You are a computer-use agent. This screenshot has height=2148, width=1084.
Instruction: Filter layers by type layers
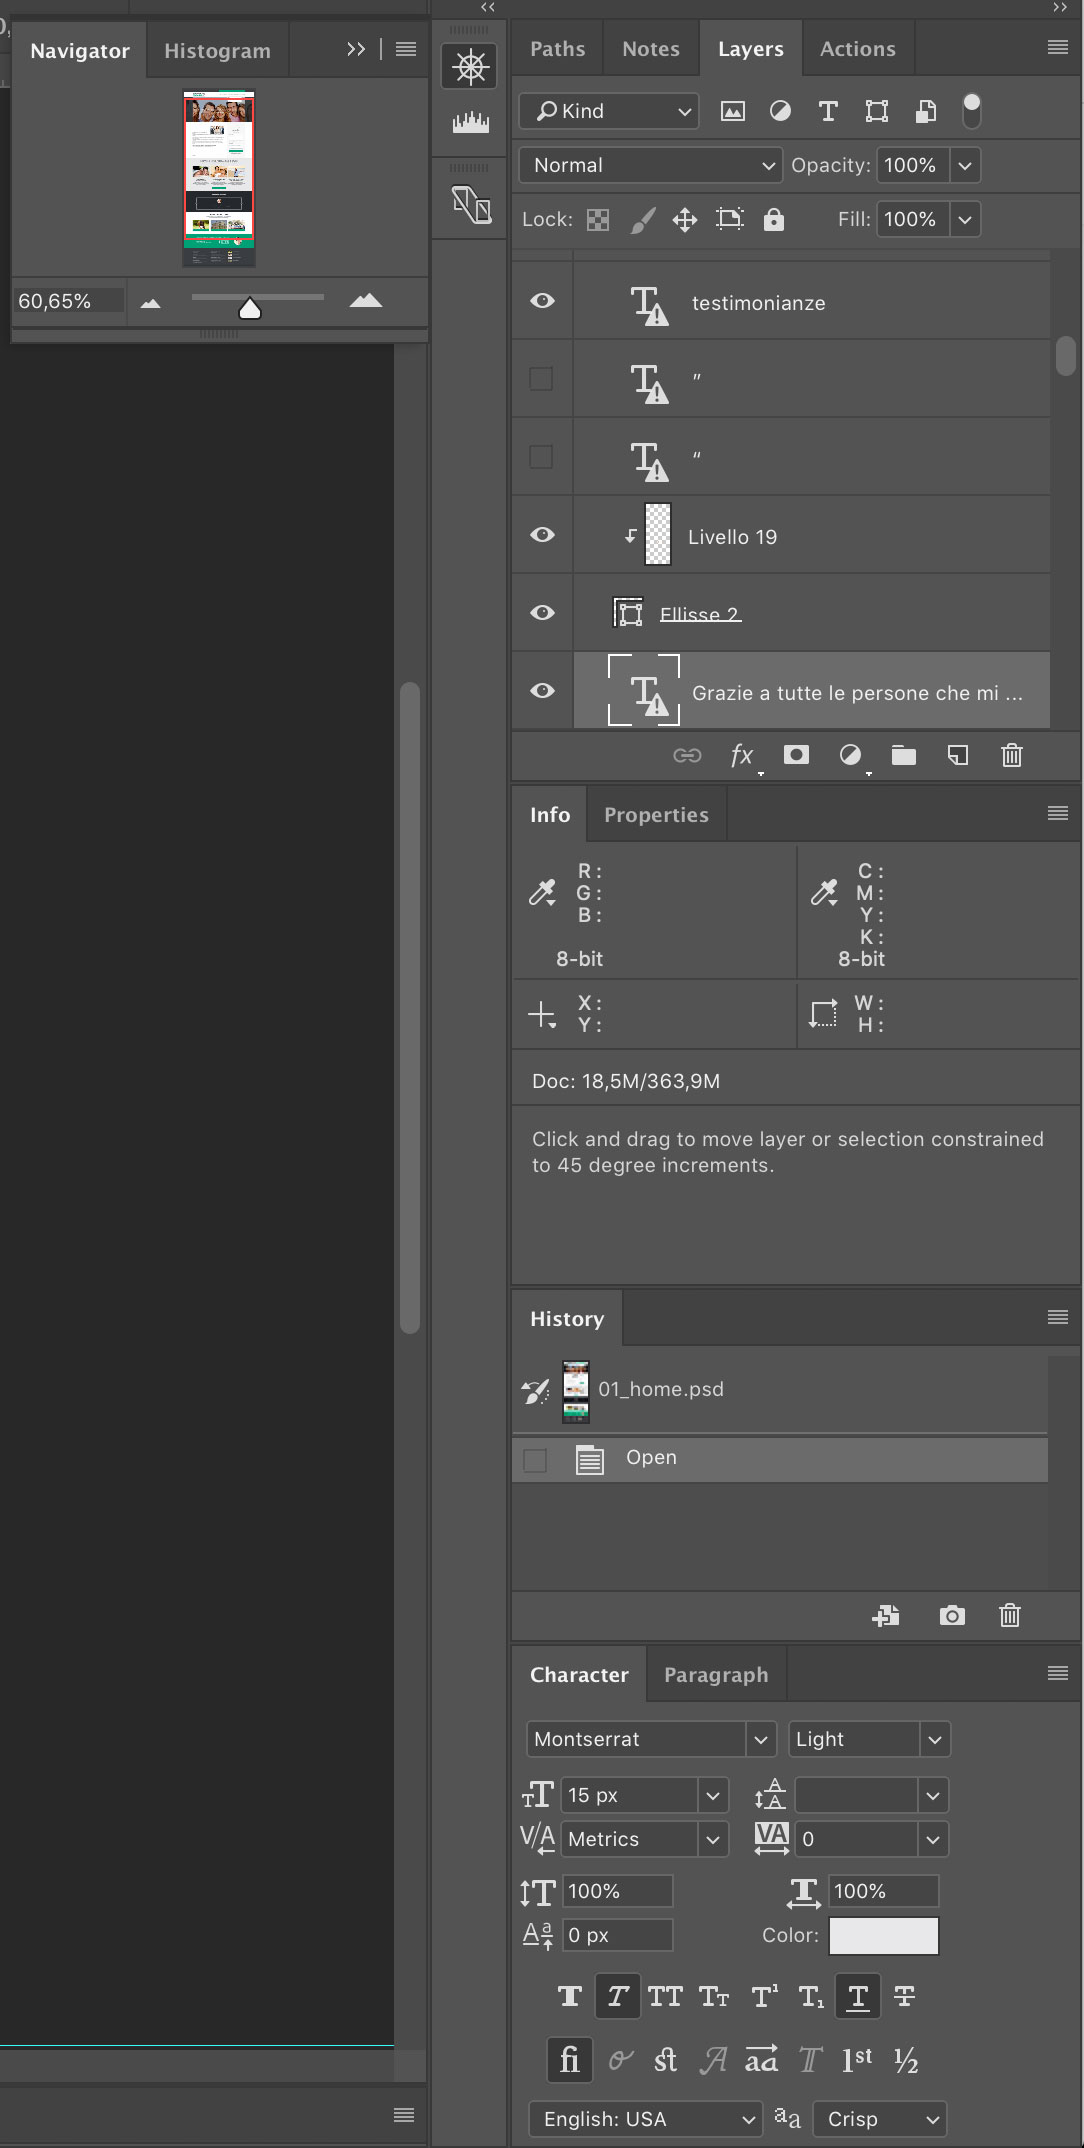[x=828, y=111]
